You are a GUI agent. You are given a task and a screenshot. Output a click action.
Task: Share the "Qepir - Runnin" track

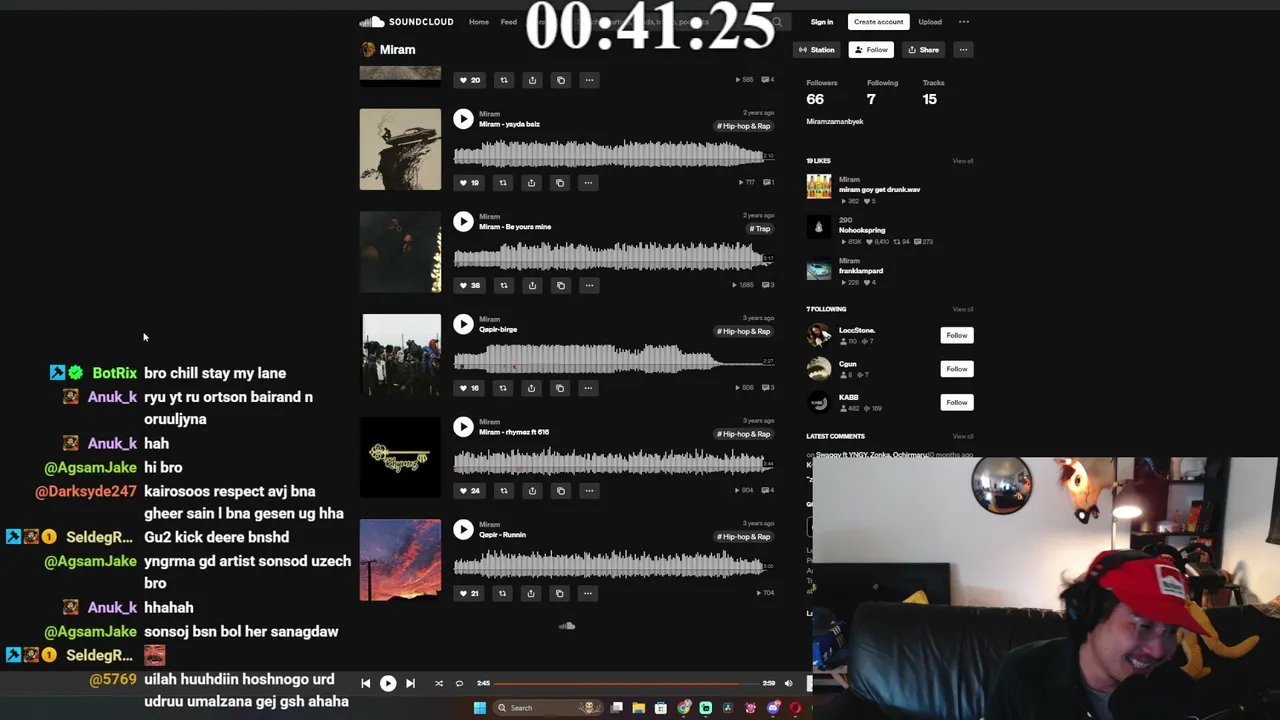(531, 593)
